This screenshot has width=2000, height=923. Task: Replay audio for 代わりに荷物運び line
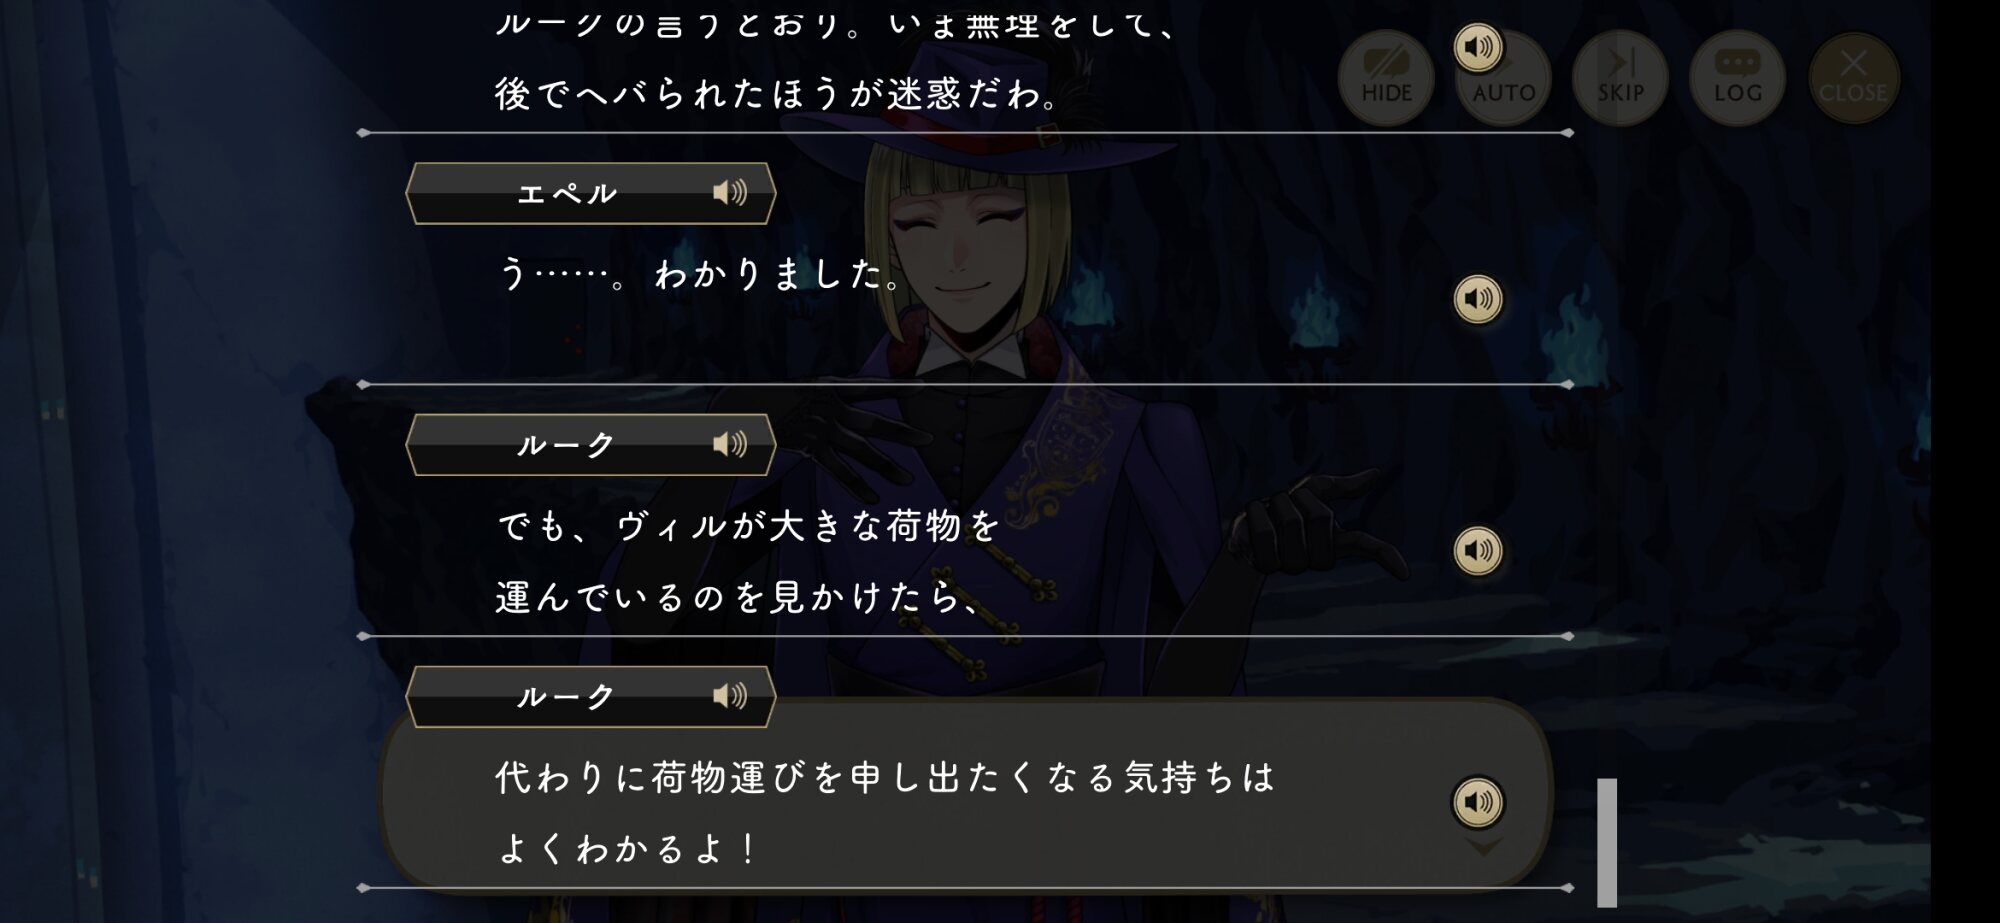coord(1477,802)
